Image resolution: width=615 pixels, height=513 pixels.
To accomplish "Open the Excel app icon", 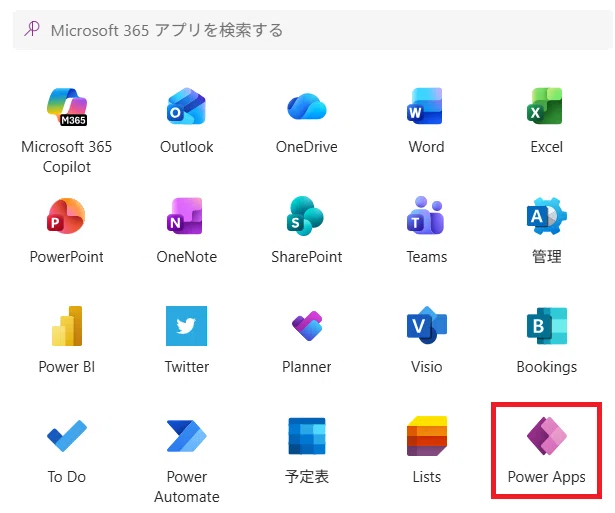I will click(546, 106).
